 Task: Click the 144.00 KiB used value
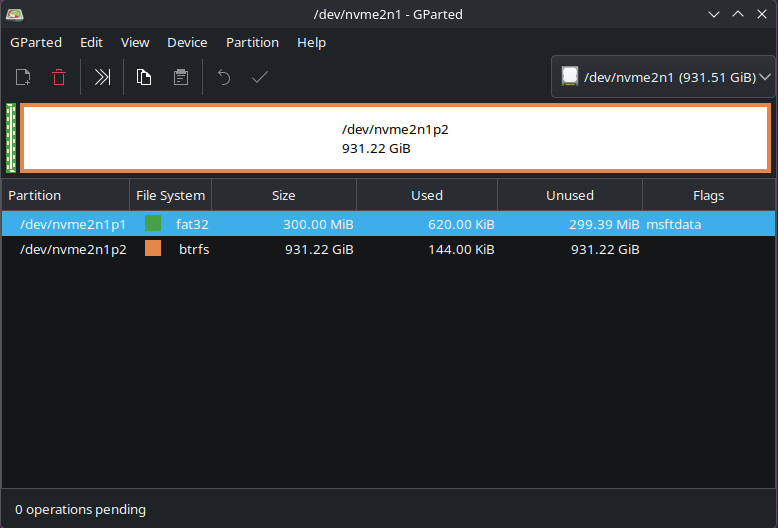pyautogui.click(x=461, y=249)
